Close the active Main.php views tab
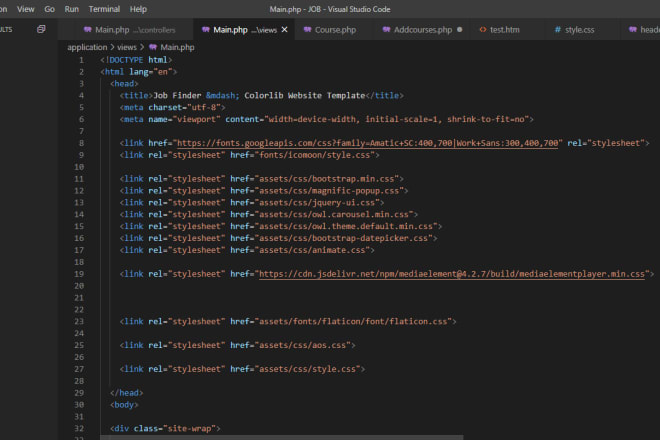Viewport: 660px width, 440px height. [285, 30]
